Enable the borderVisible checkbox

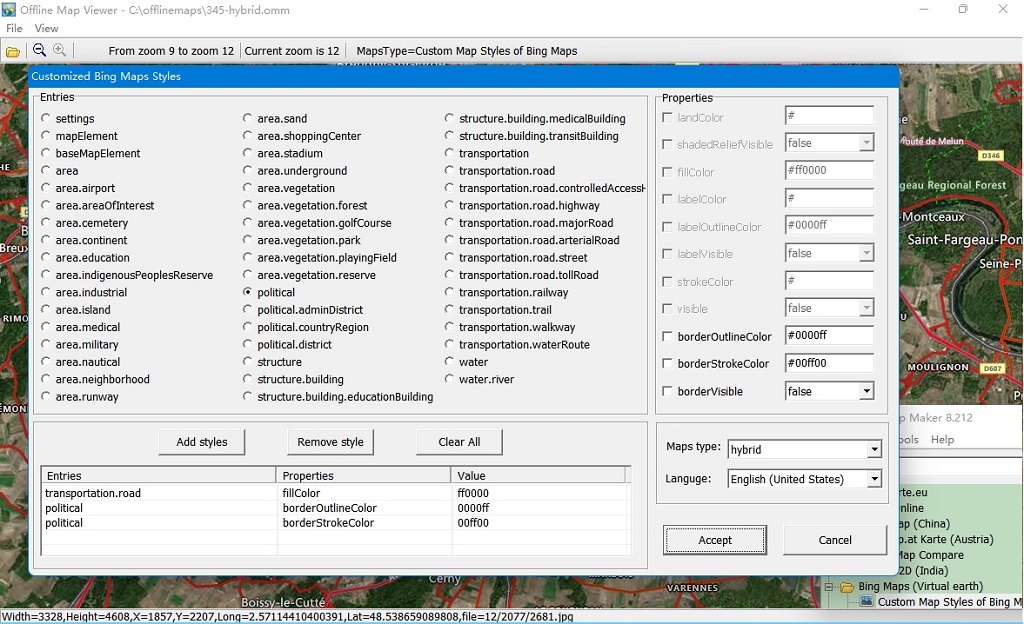(x=667, y=391)
